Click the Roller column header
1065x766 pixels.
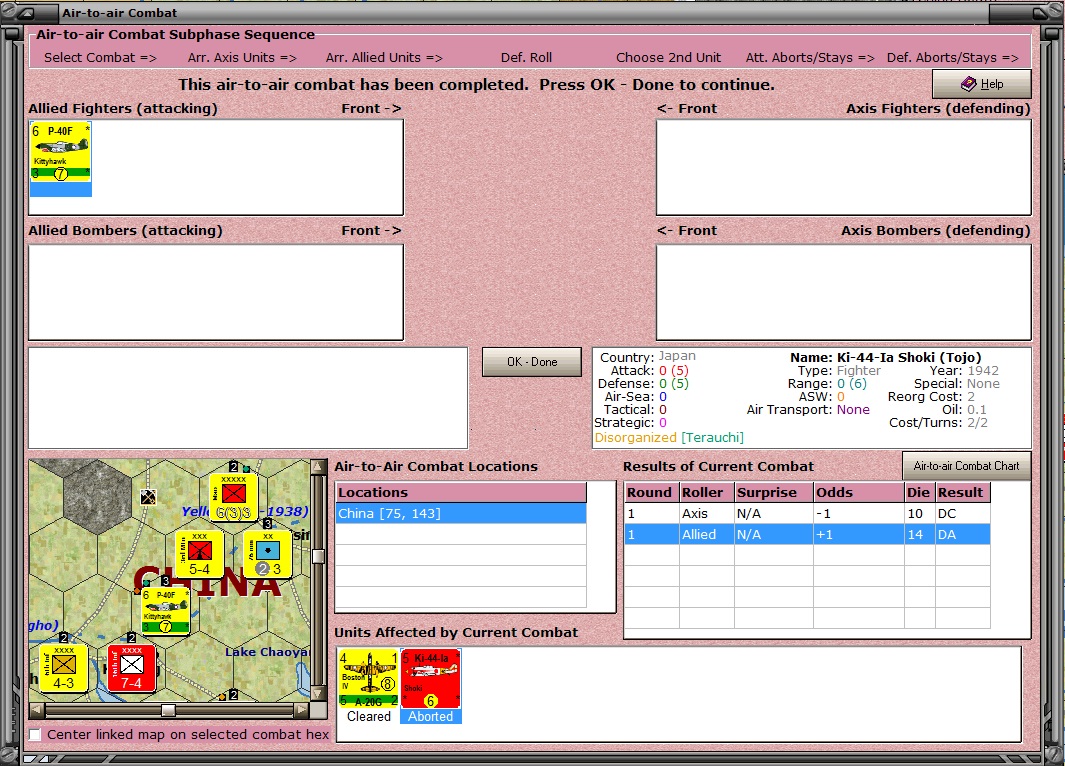[x=706, y=492]
